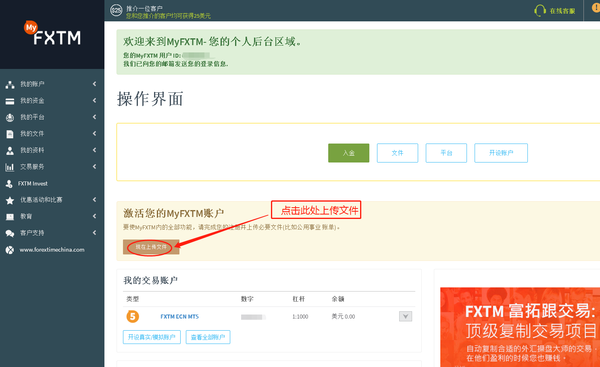Expand 教育 sidebar chevron
Screen dimensions: 600x367
coord(94,216)
